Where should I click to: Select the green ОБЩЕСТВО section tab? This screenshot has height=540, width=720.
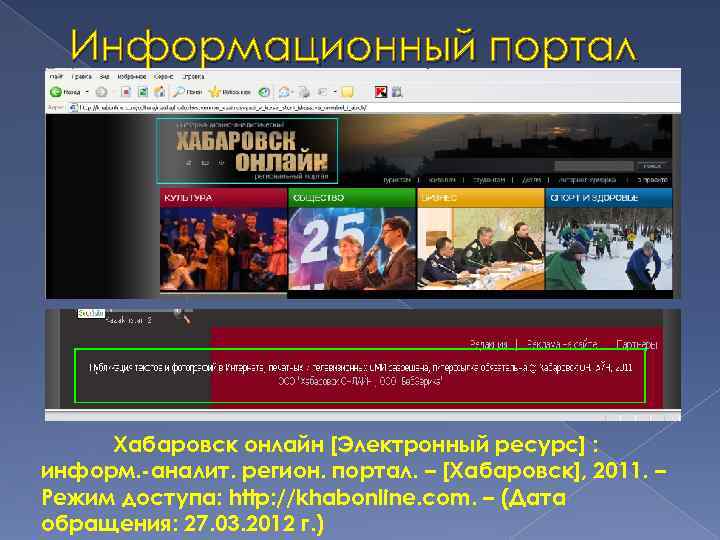tap(352, 198)
